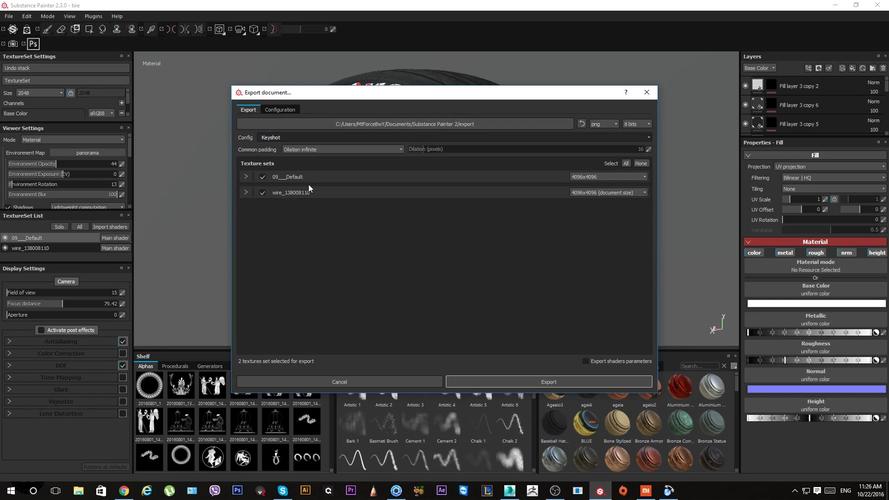The image size is (889, 500).
Task: Select the Paint brush tool
Action: [47, 29]
